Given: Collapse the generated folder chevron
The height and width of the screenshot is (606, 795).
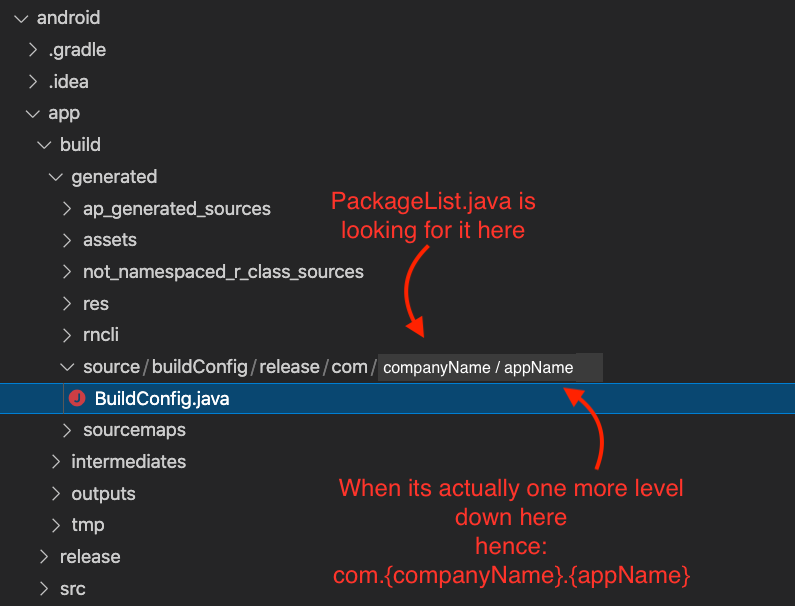Looking at the screenshot, I should click(x=56, y=177).
